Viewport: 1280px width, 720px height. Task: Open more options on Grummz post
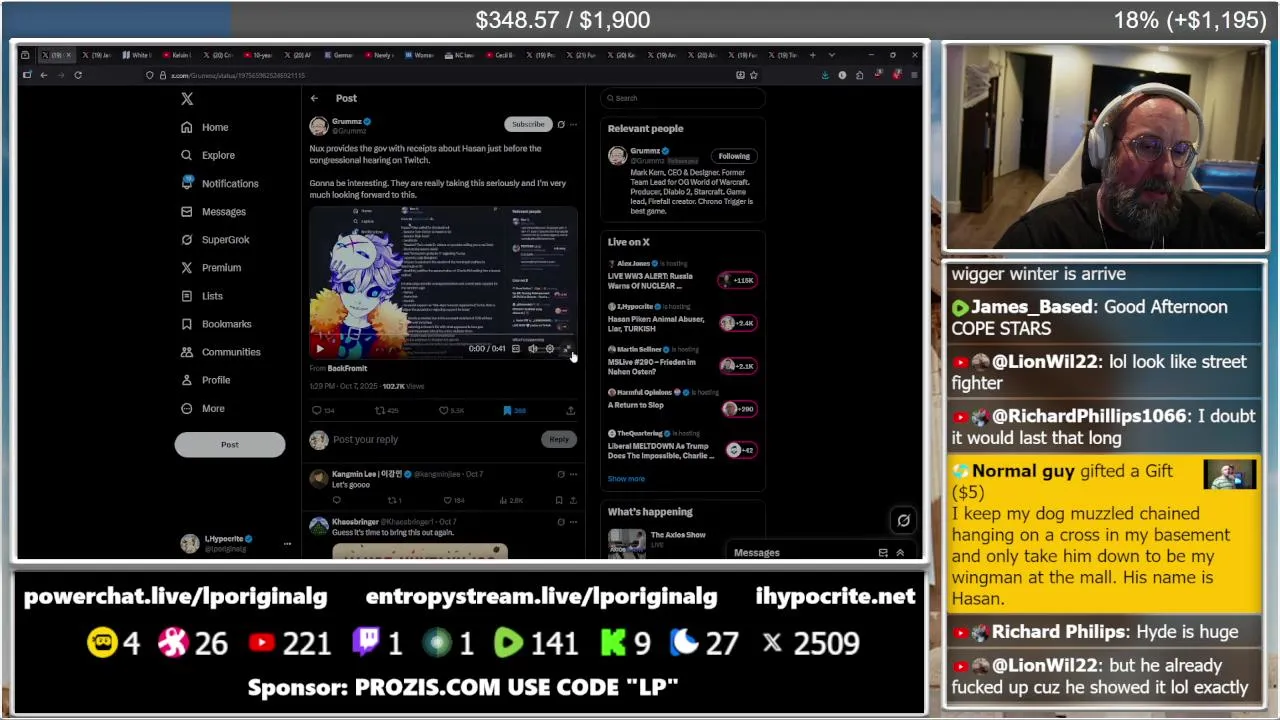pyautogui.click(x=573, y=124)
